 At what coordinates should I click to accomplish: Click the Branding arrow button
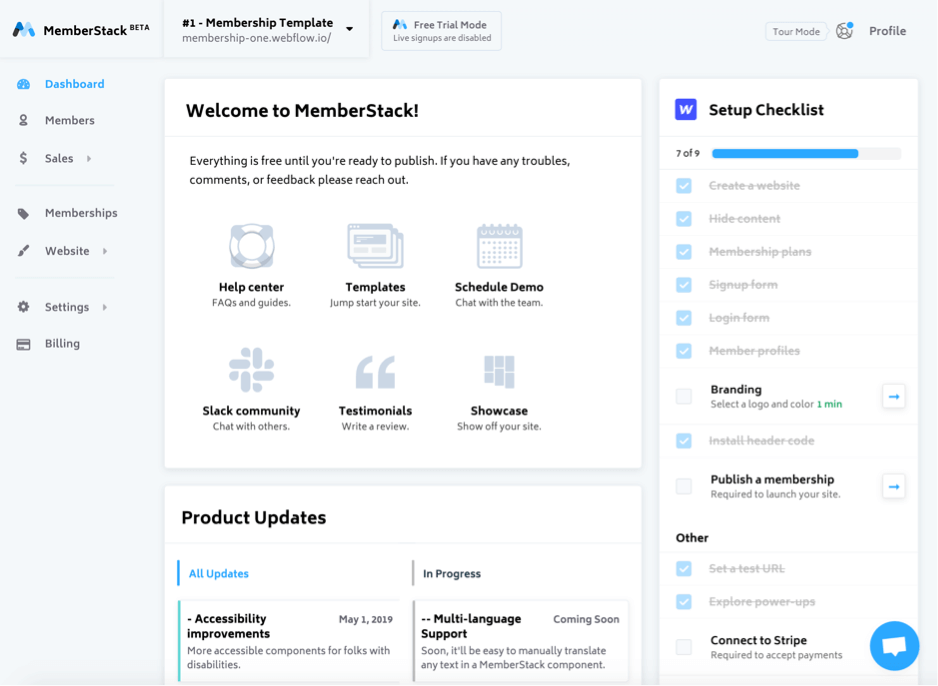click(894, 397)
